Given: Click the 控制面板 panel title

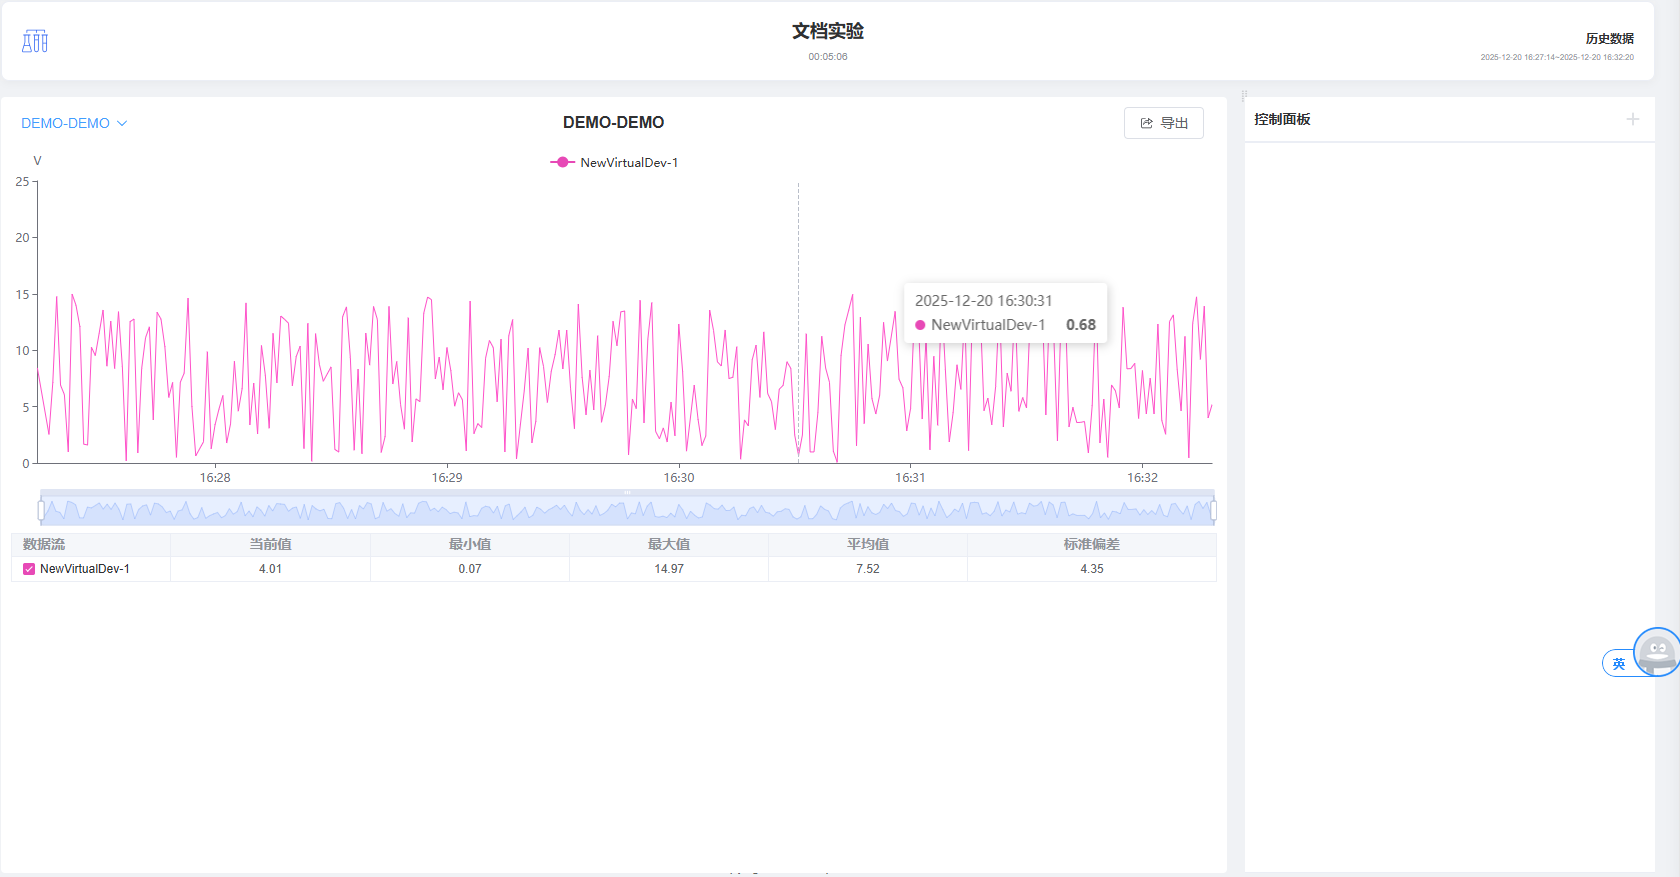Looking at the screenshot, I should [x=1282, y=119].
